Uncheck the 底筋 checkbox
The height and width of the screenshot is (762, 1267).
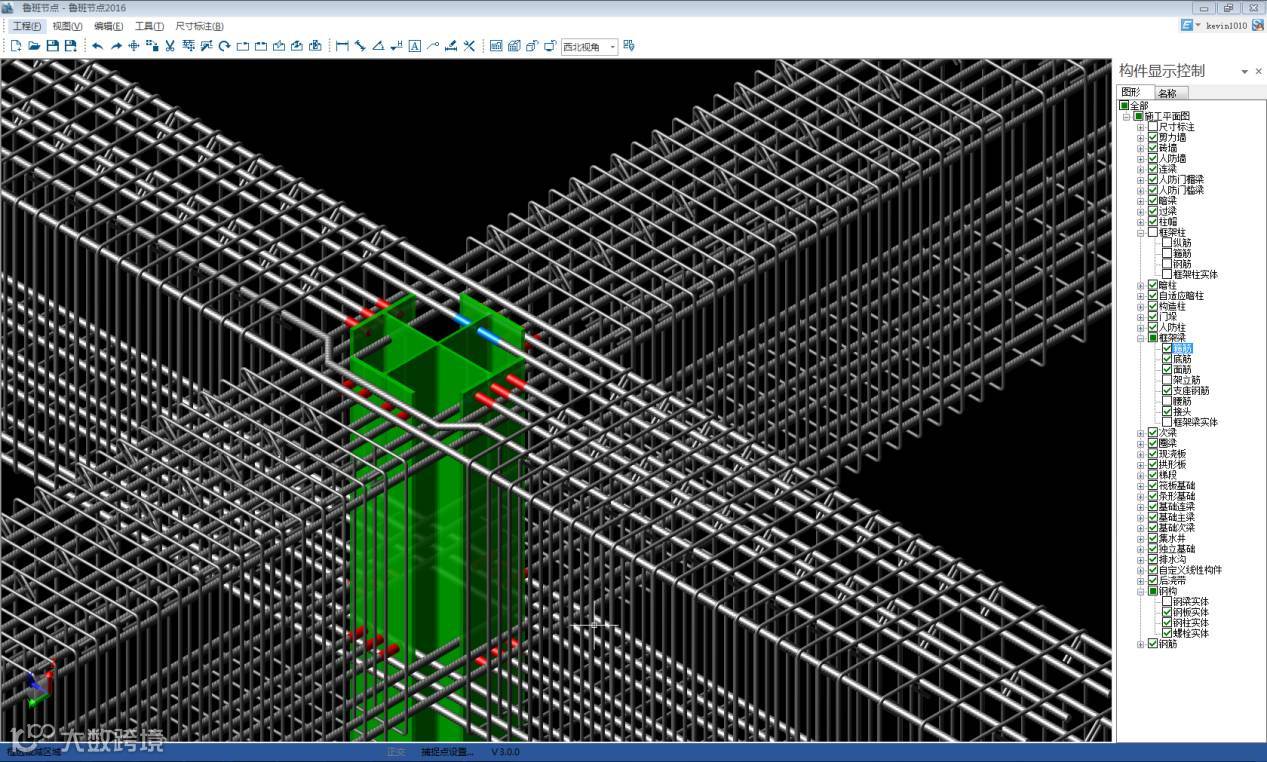coord(1167,359)
